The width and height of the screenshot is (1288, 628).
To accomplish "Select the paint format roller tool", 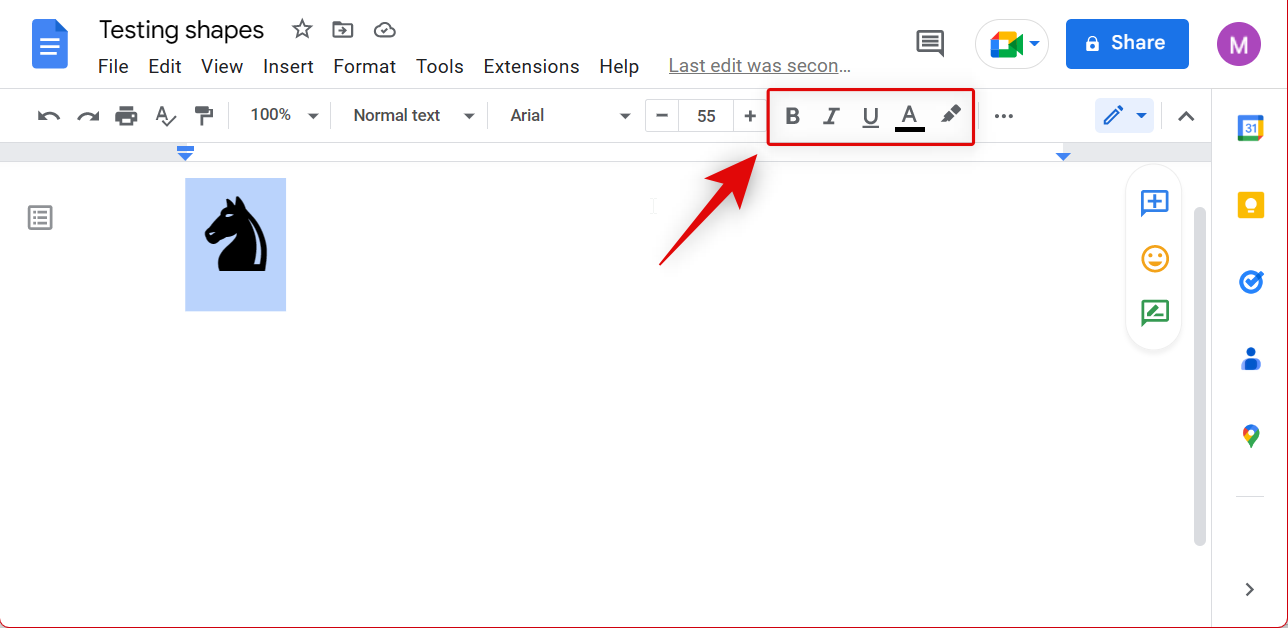I will point(204,116).
